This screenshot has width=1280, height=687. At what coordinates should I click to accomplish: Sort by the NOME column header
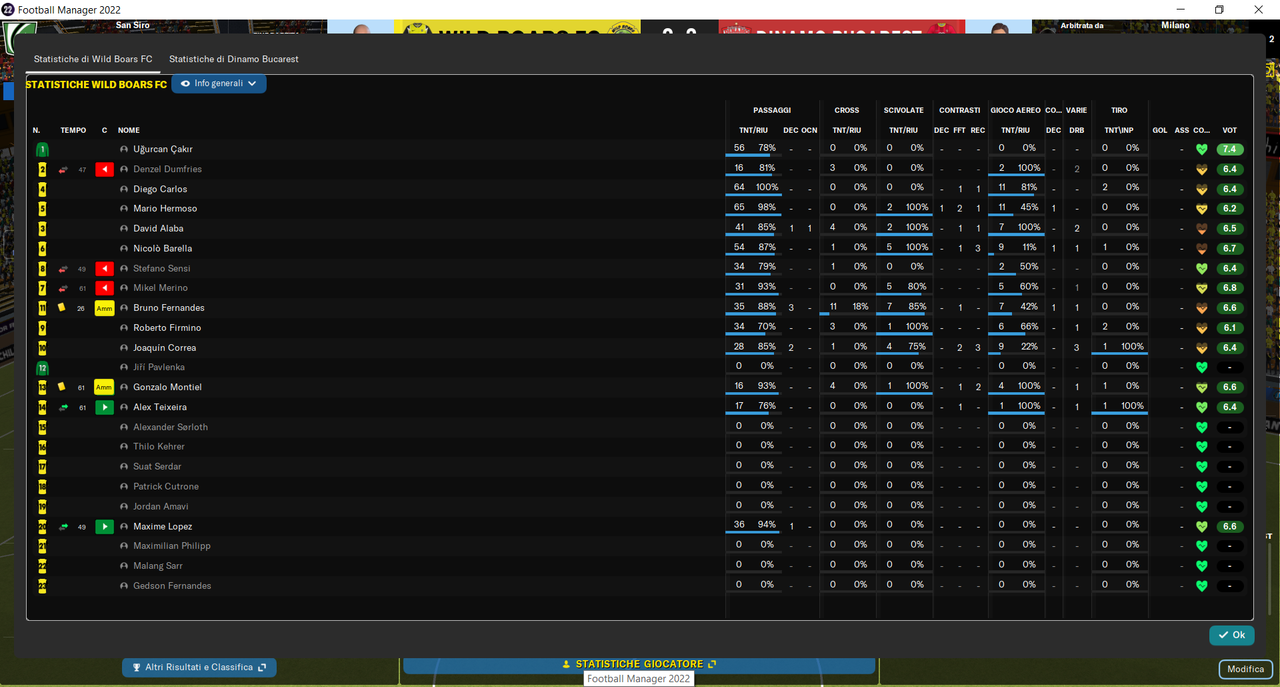[129, 130]
